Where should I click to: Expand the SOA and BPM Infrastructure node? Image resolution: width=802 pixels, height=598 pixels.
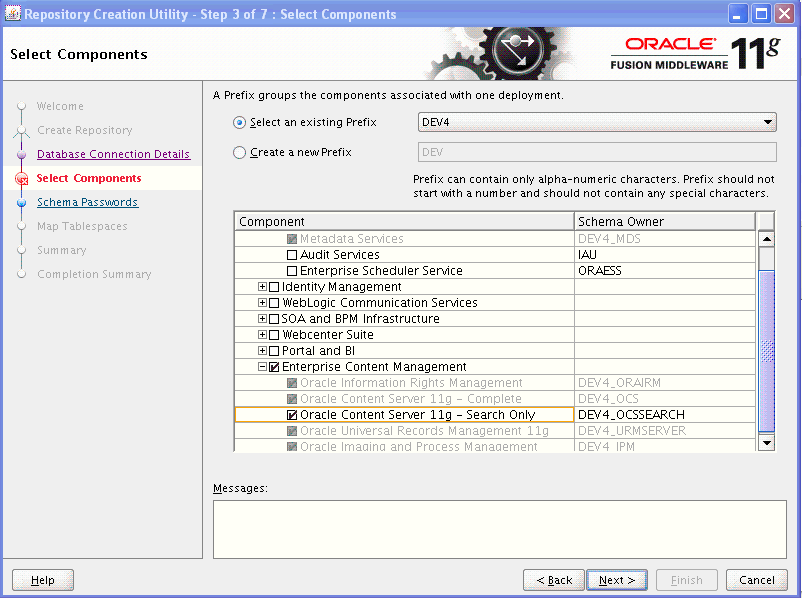pyautogui.click(x=262, y=319)
